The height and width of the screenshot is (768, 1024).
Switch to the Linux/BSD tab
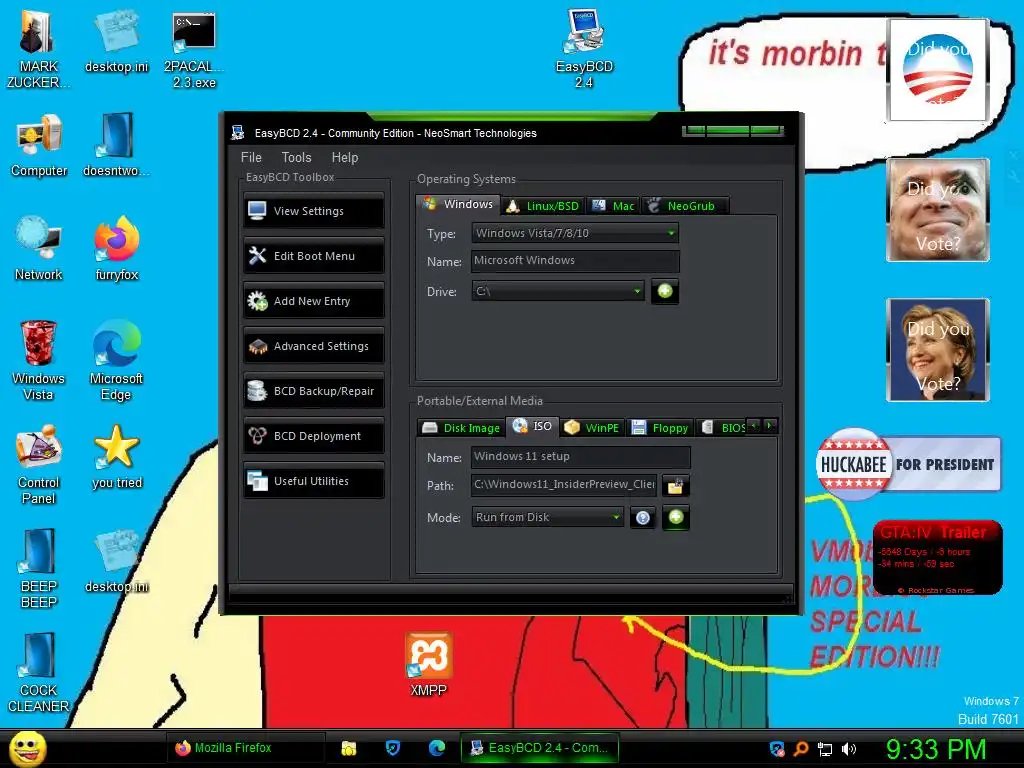click(543, 206)
